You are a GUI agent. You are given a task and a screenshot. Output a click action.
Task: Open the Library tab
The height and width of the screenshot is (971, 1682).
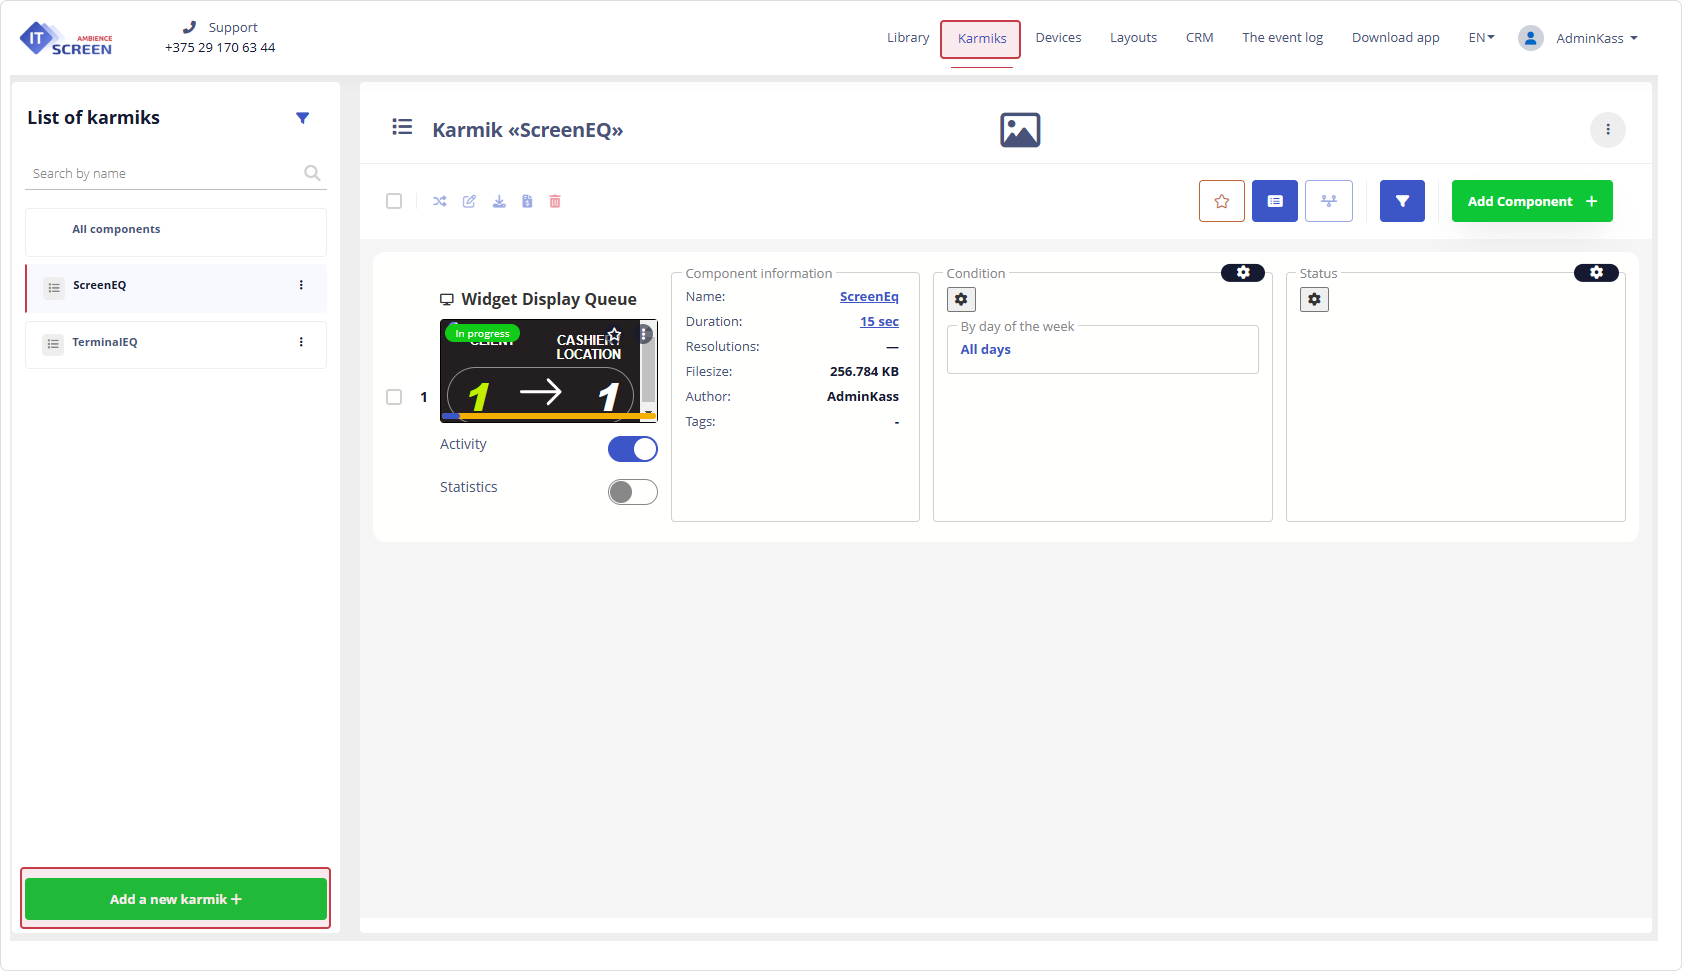click(908, 38)
